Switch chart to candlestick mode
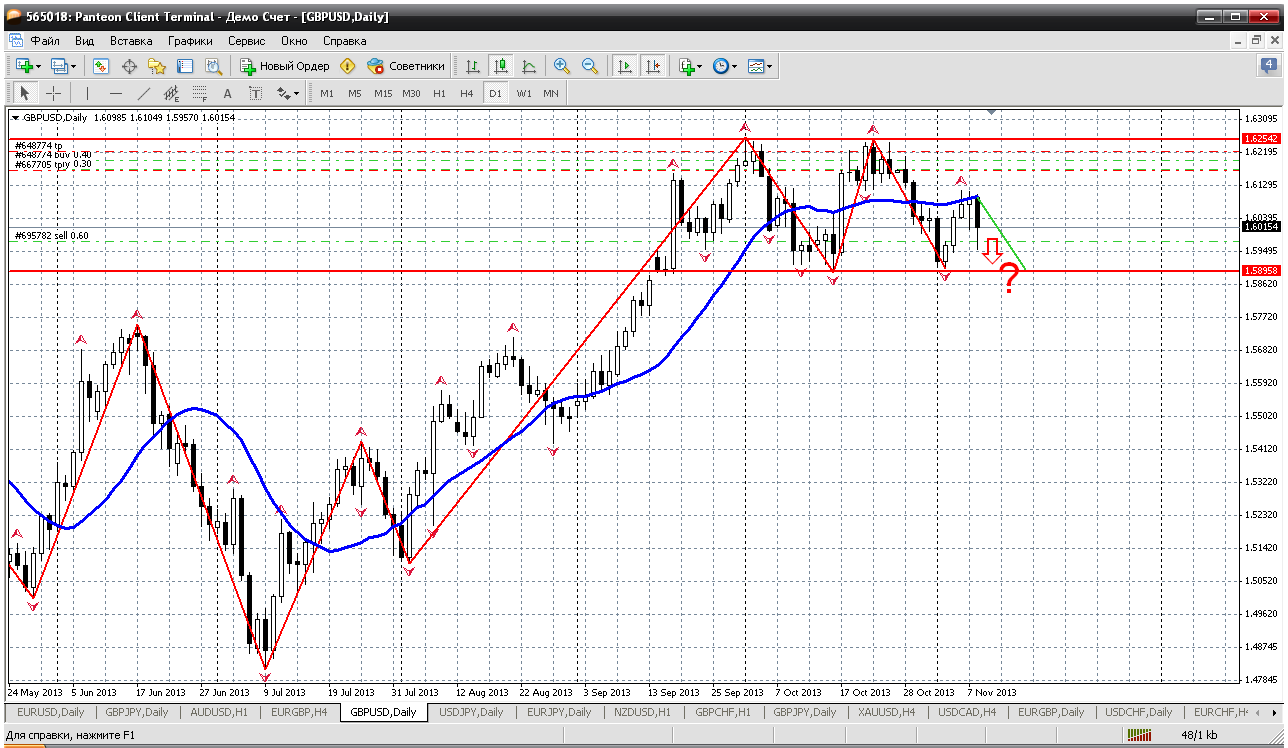Viewport: 1288px width, 748px height. (x=501, y=66)
